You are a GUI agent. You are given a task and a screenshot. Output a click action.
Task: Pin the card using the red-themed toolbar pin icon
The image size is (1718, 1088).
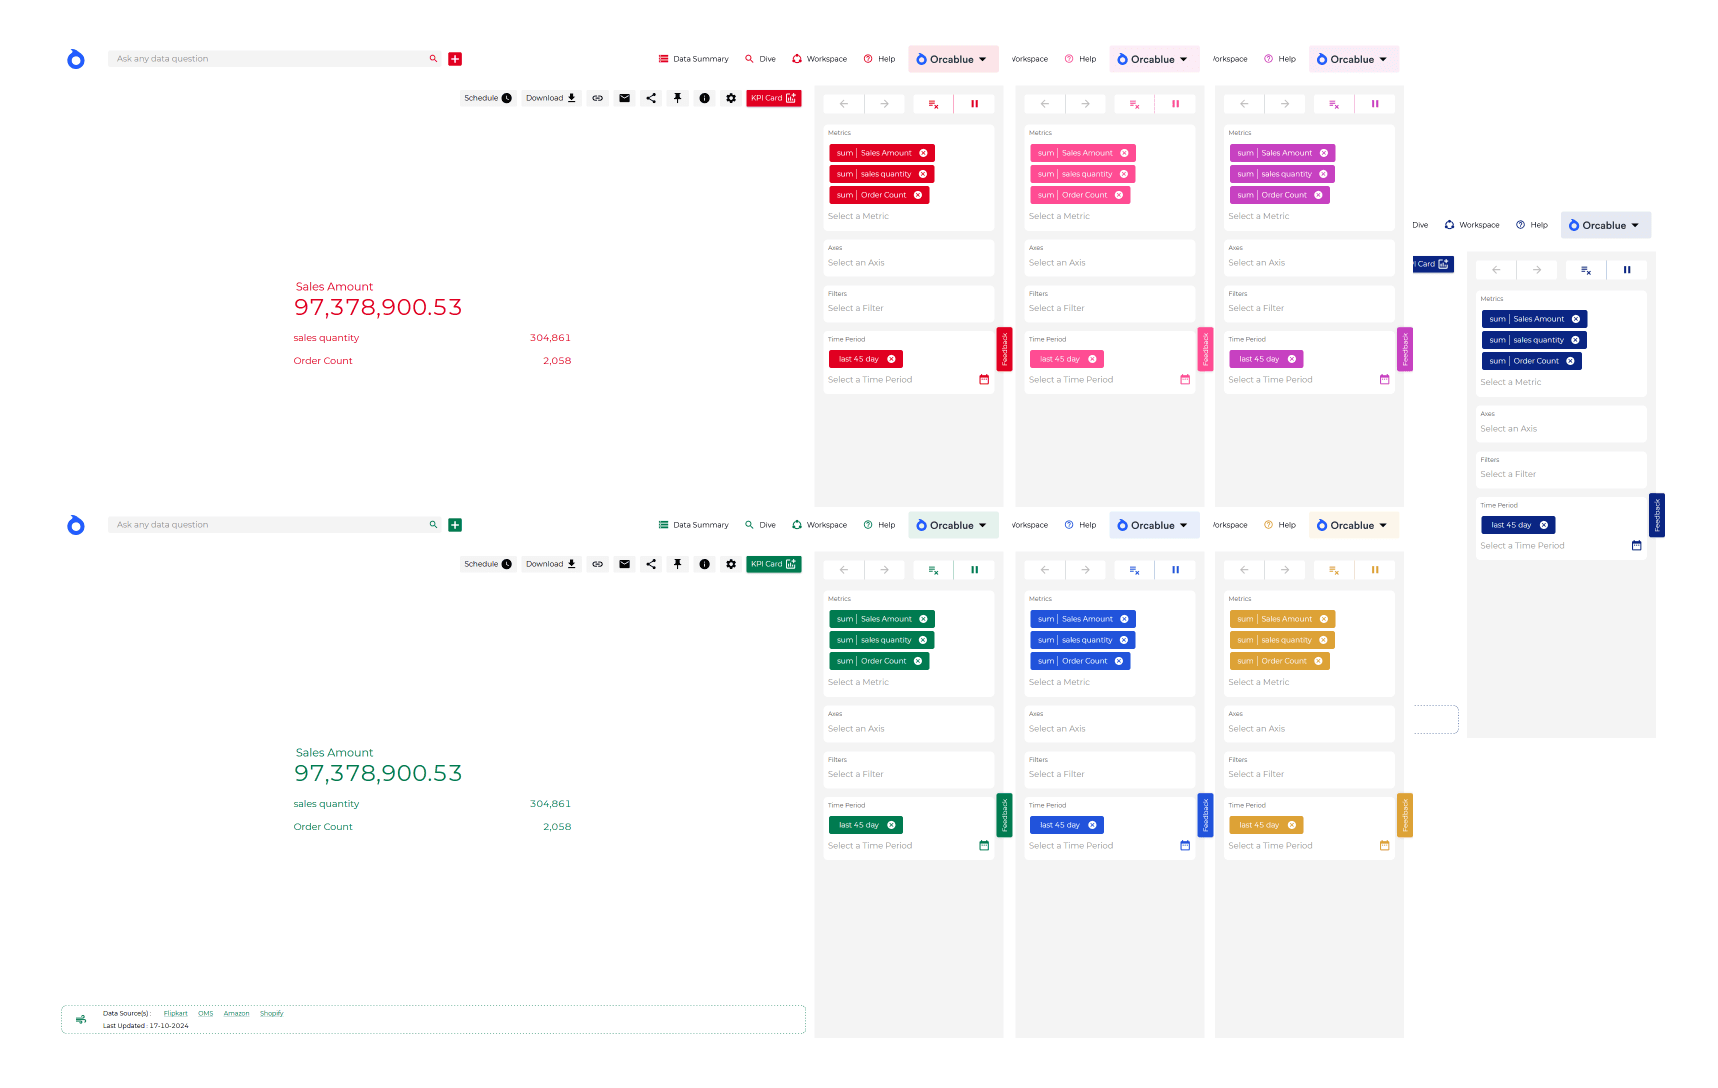point(678,98)
